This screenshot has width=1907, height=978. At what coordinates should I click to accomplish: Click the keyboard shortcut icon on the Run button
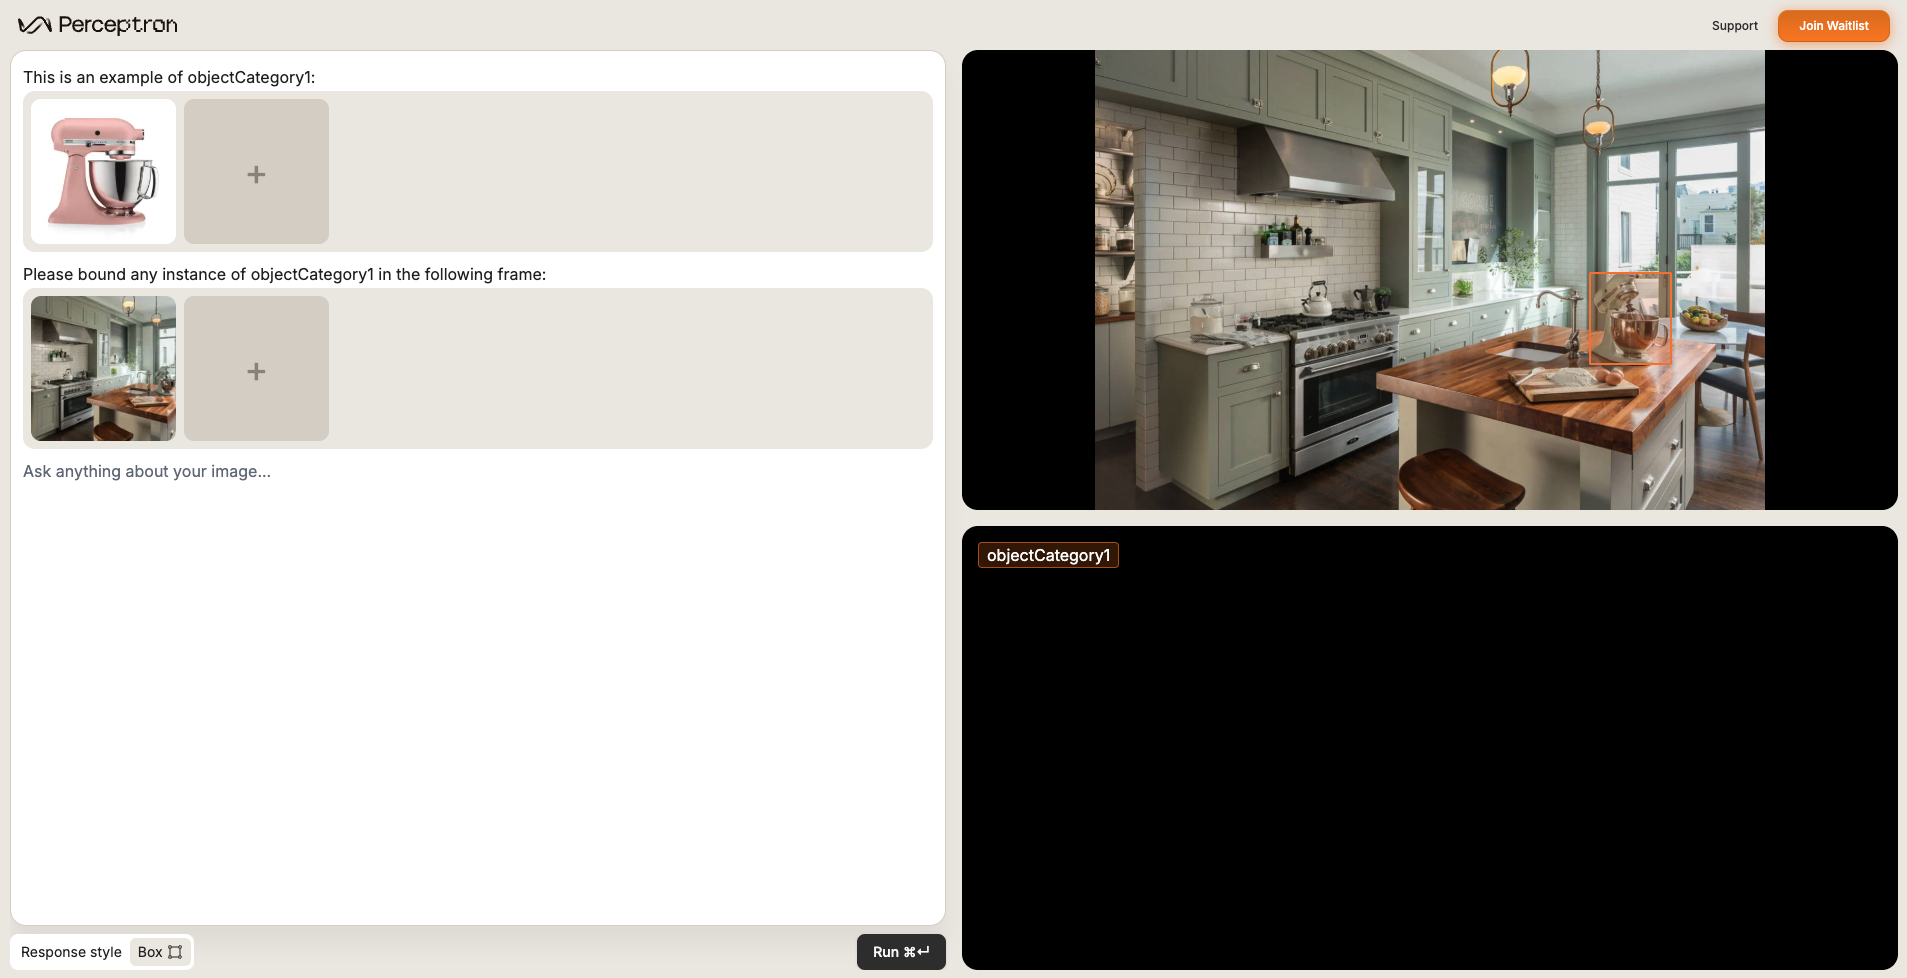click(915, 952)
